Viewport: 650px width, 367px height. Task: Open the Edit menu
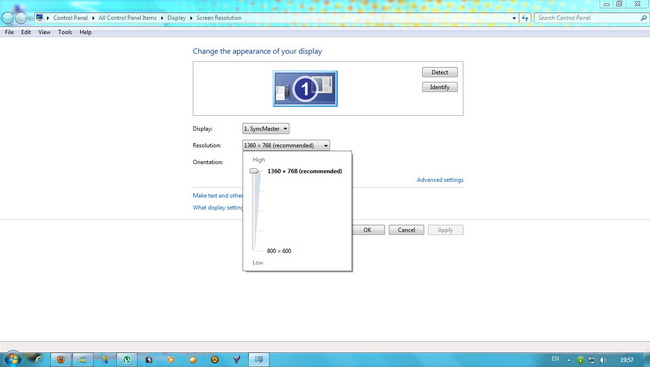(x=26, y=32)
